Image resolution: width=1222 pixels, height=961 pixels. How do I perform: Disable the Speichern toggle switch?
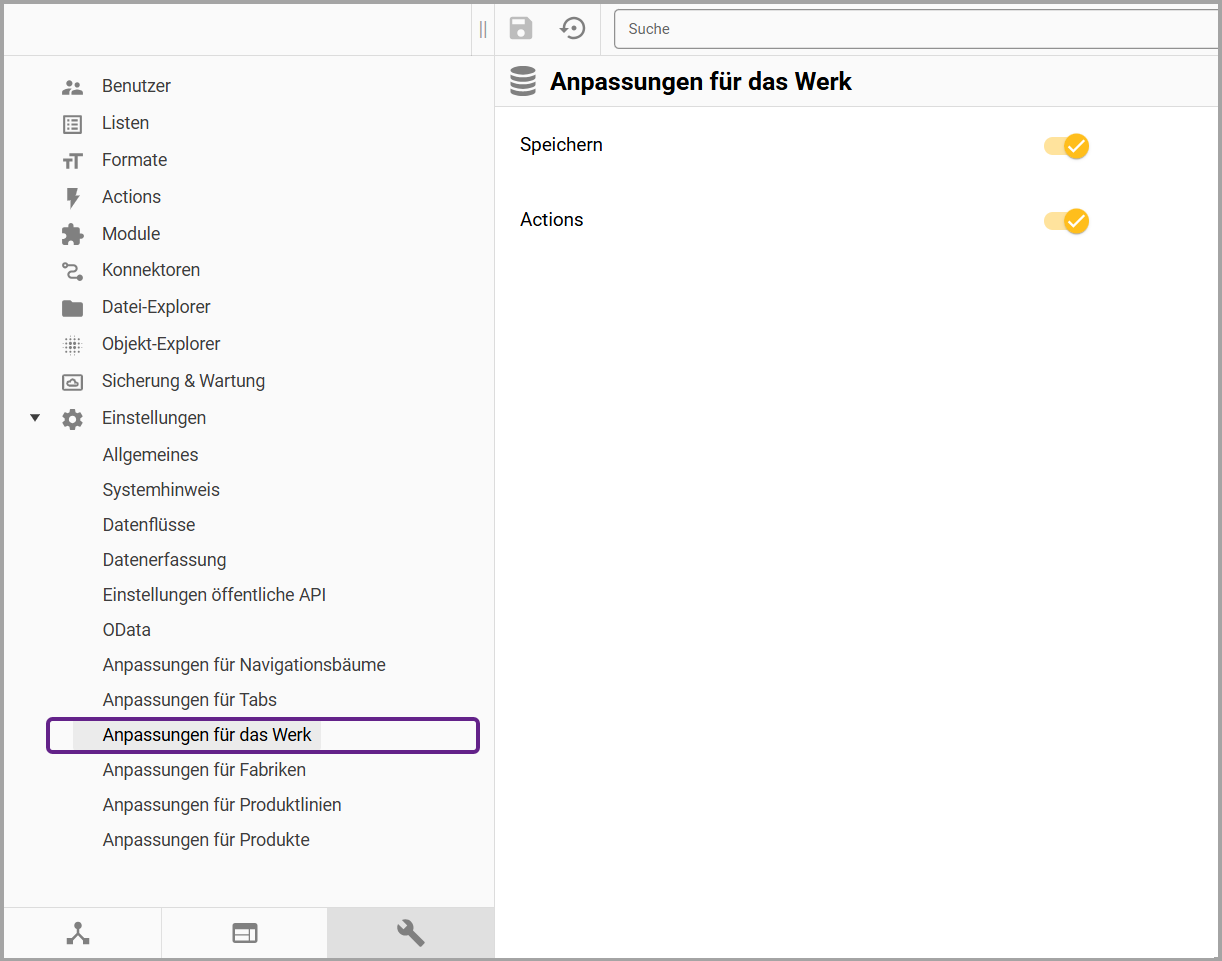(x=1066, y=146)
